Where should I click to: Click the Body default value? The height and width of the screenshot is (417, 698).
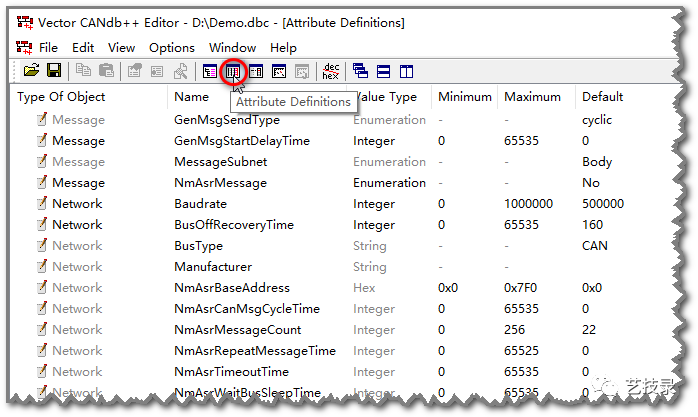pos(597,162)
